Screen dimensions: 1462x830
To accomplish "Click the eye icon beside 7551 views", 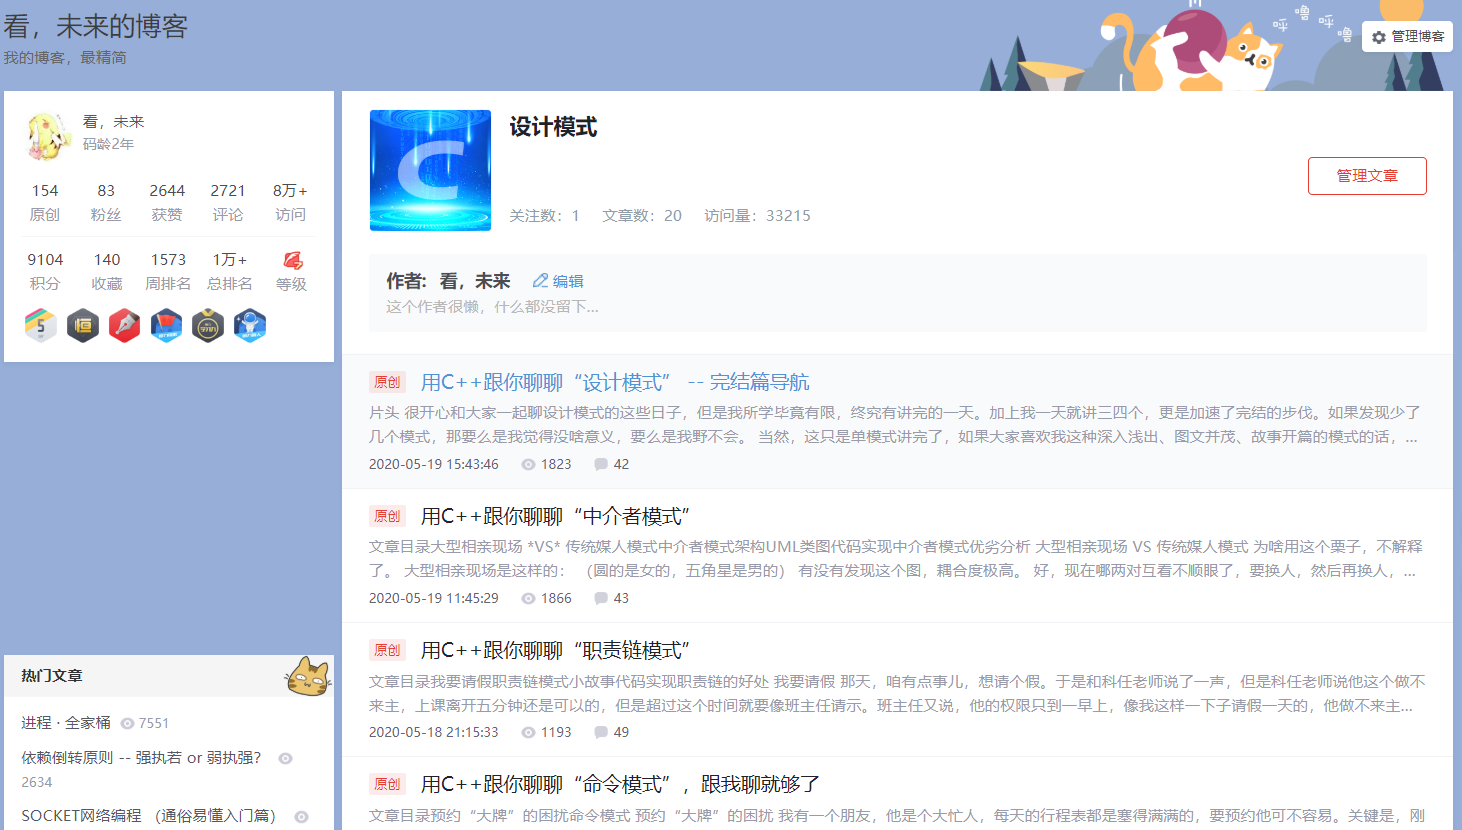I will point(127,723).
